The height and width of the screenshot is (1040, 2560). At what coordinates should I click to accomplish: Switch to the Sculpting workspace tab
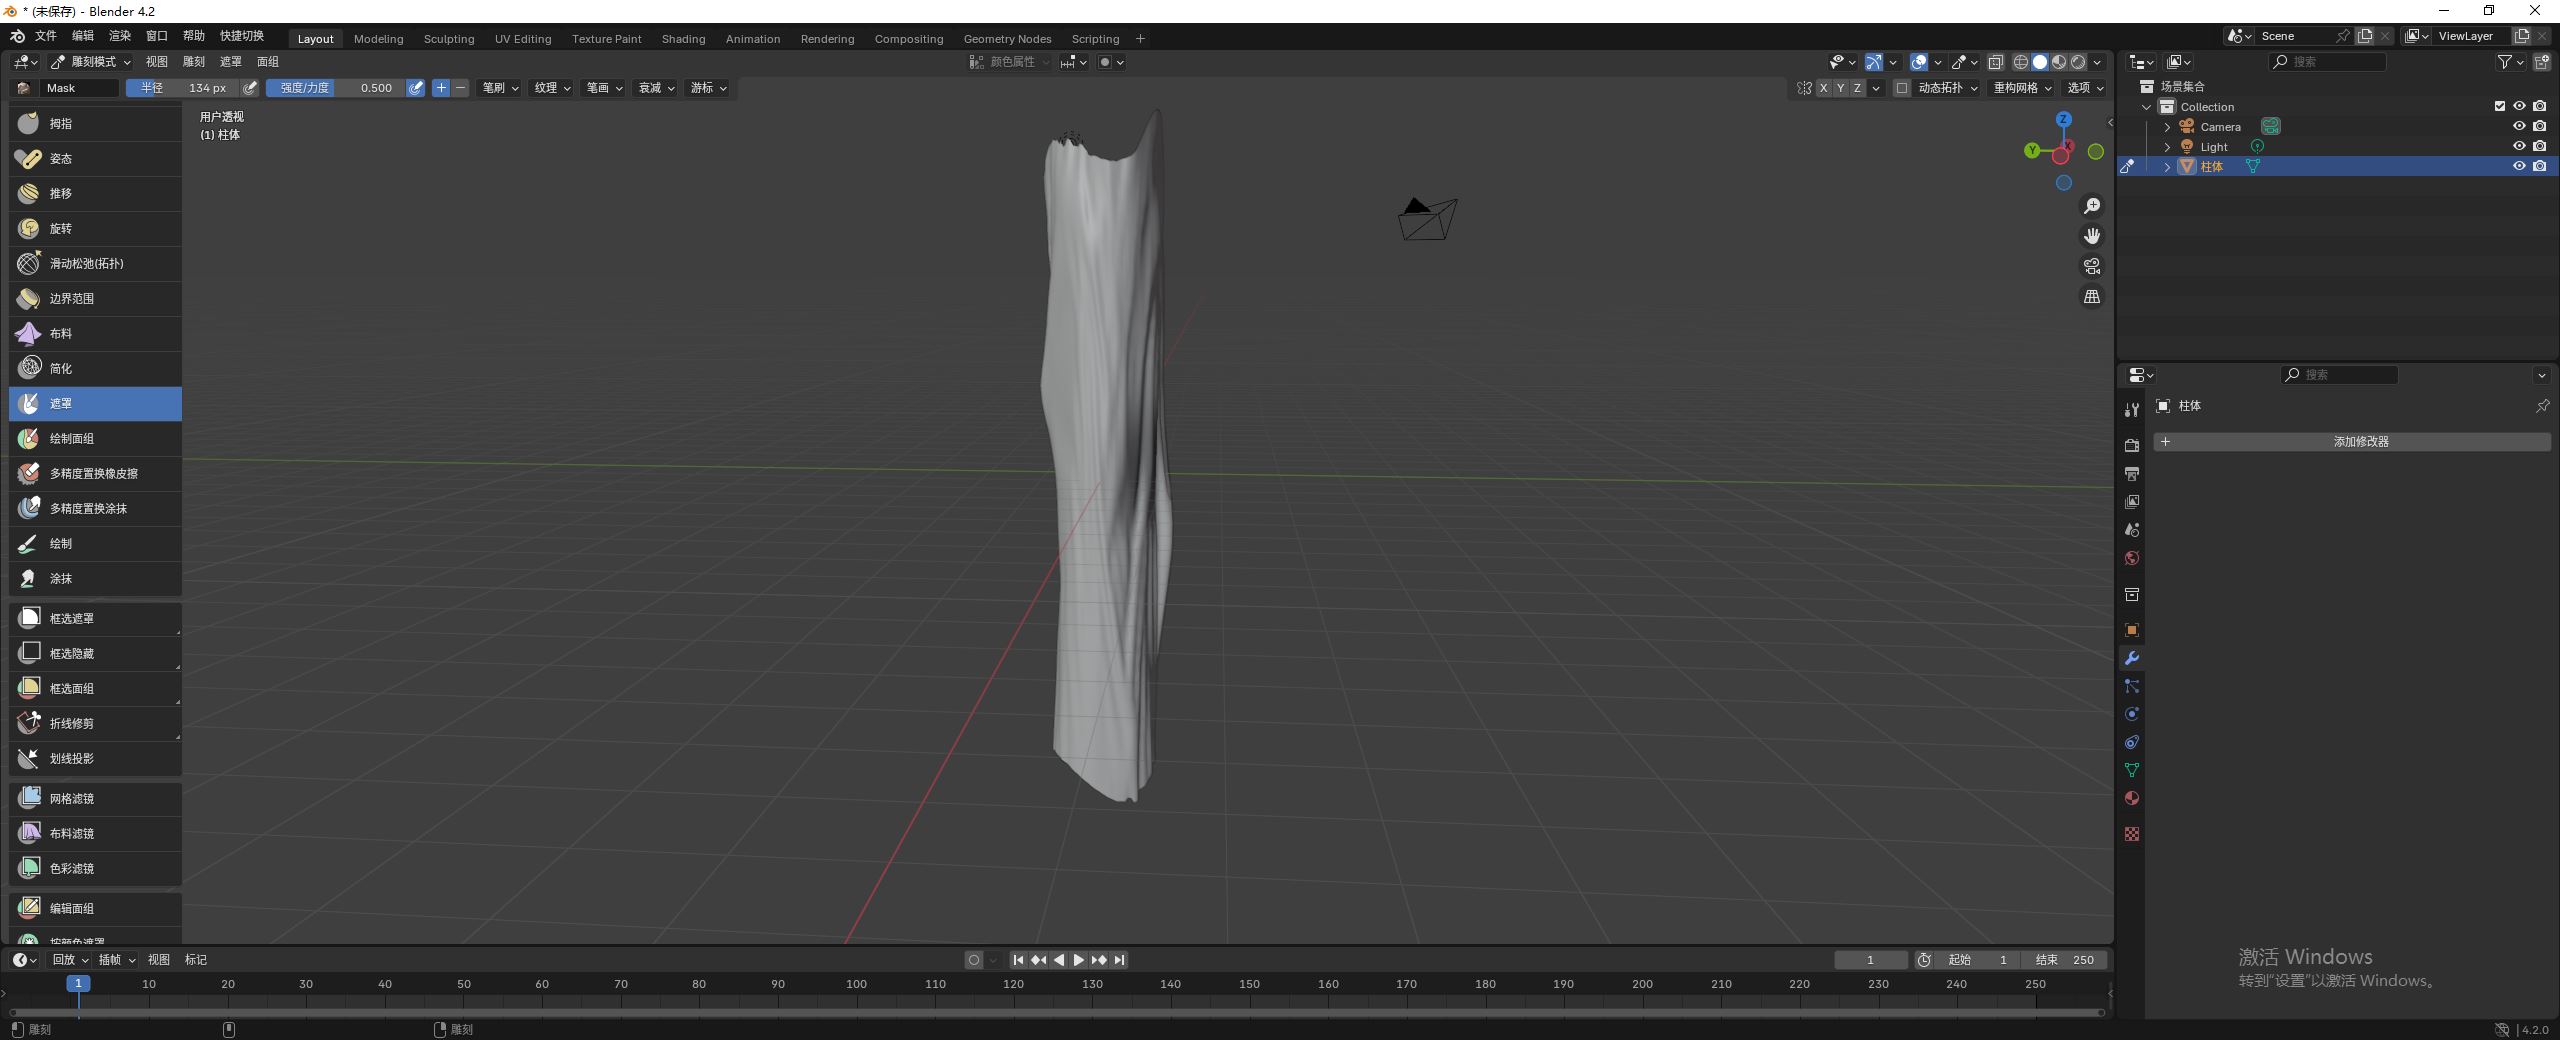[448, 39]
